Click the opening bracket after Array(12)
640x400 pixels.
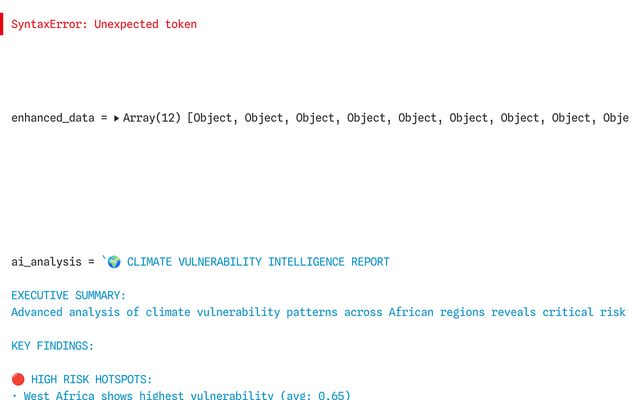coord(191,118)
